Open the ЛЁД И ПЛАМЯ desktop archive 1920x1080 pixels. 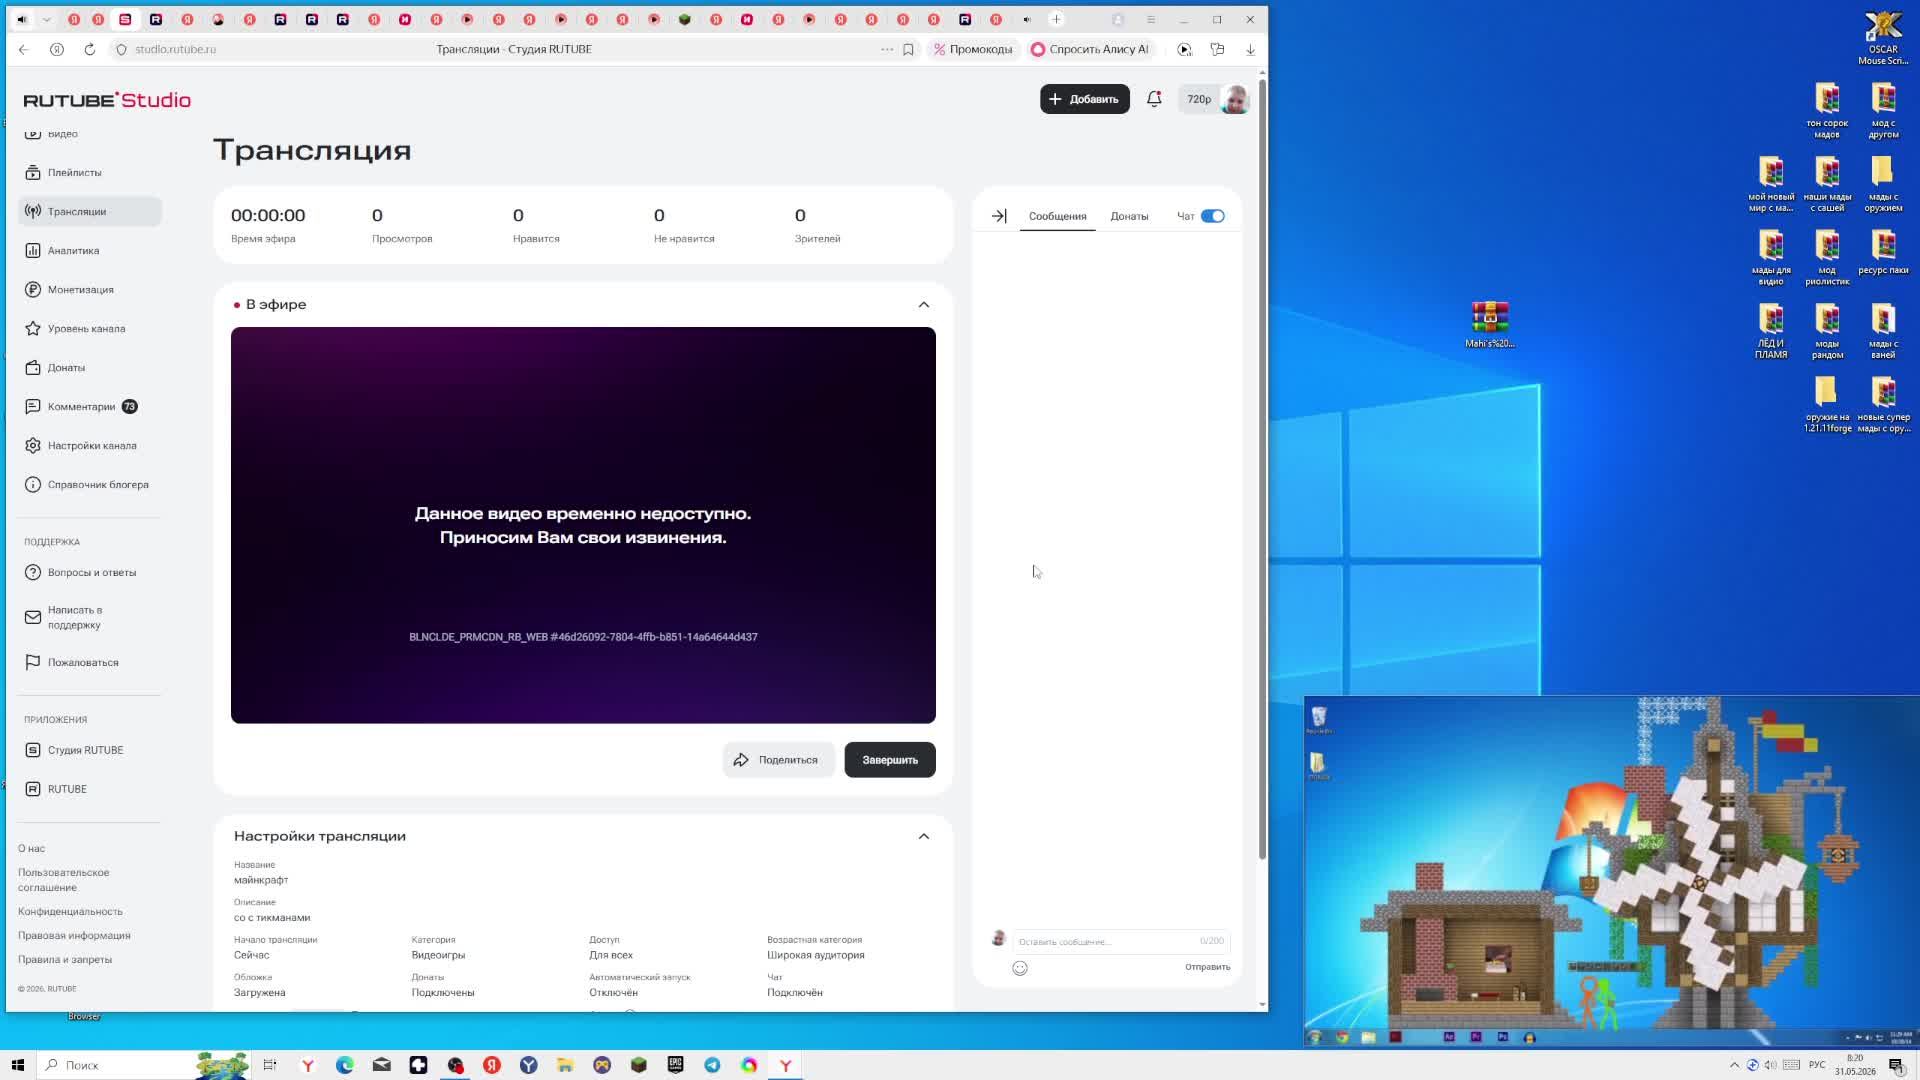[x=1771, y=331]
